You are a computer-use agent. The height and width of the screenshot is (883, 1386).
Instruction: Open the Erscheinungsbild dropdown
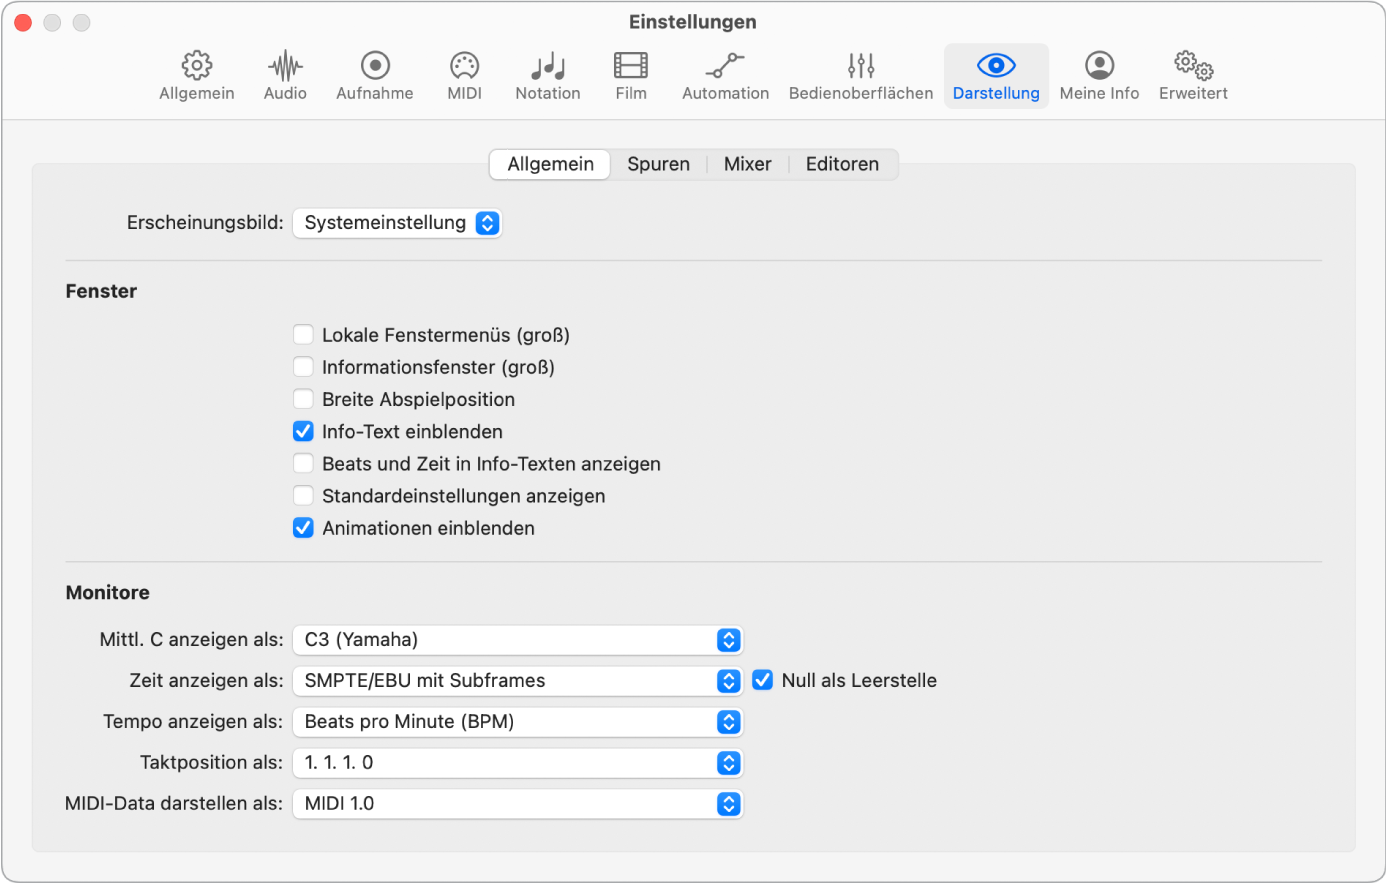397,223
